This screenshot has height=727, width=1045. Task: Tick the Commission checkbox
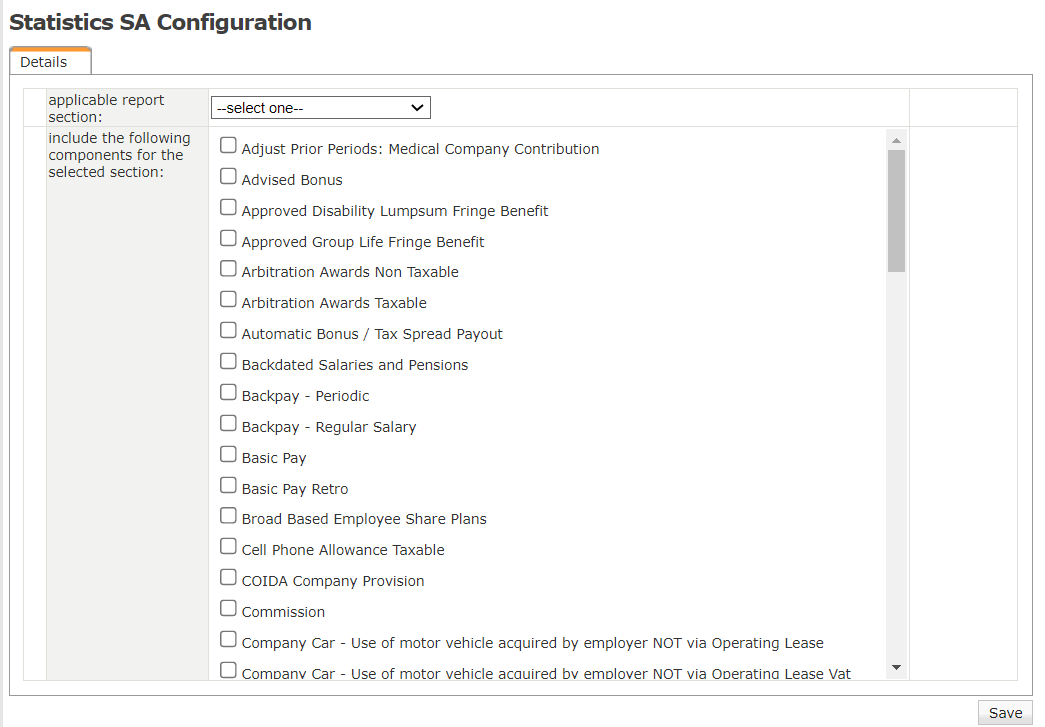click(229, 609)
